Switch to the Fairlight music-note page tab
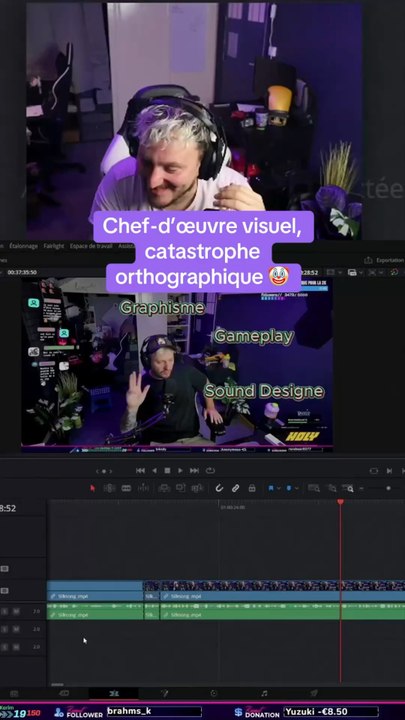Screen dimensions: 405x720 264,693
